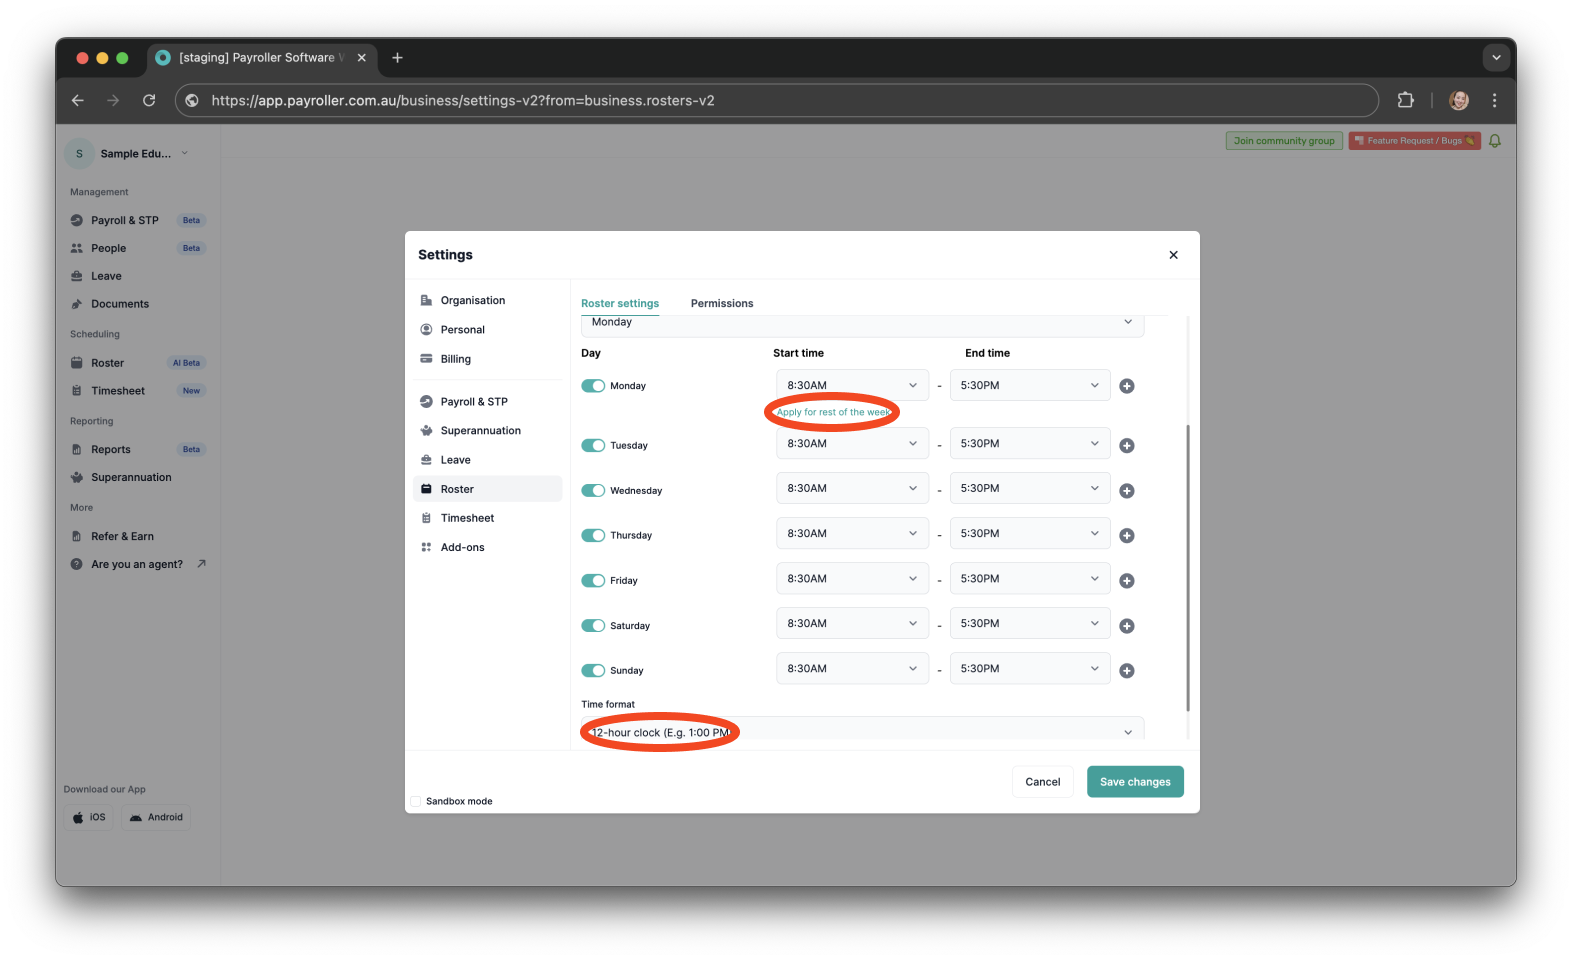Toggle Monday working day switch

pyautogui.click(x=593, y=386)
